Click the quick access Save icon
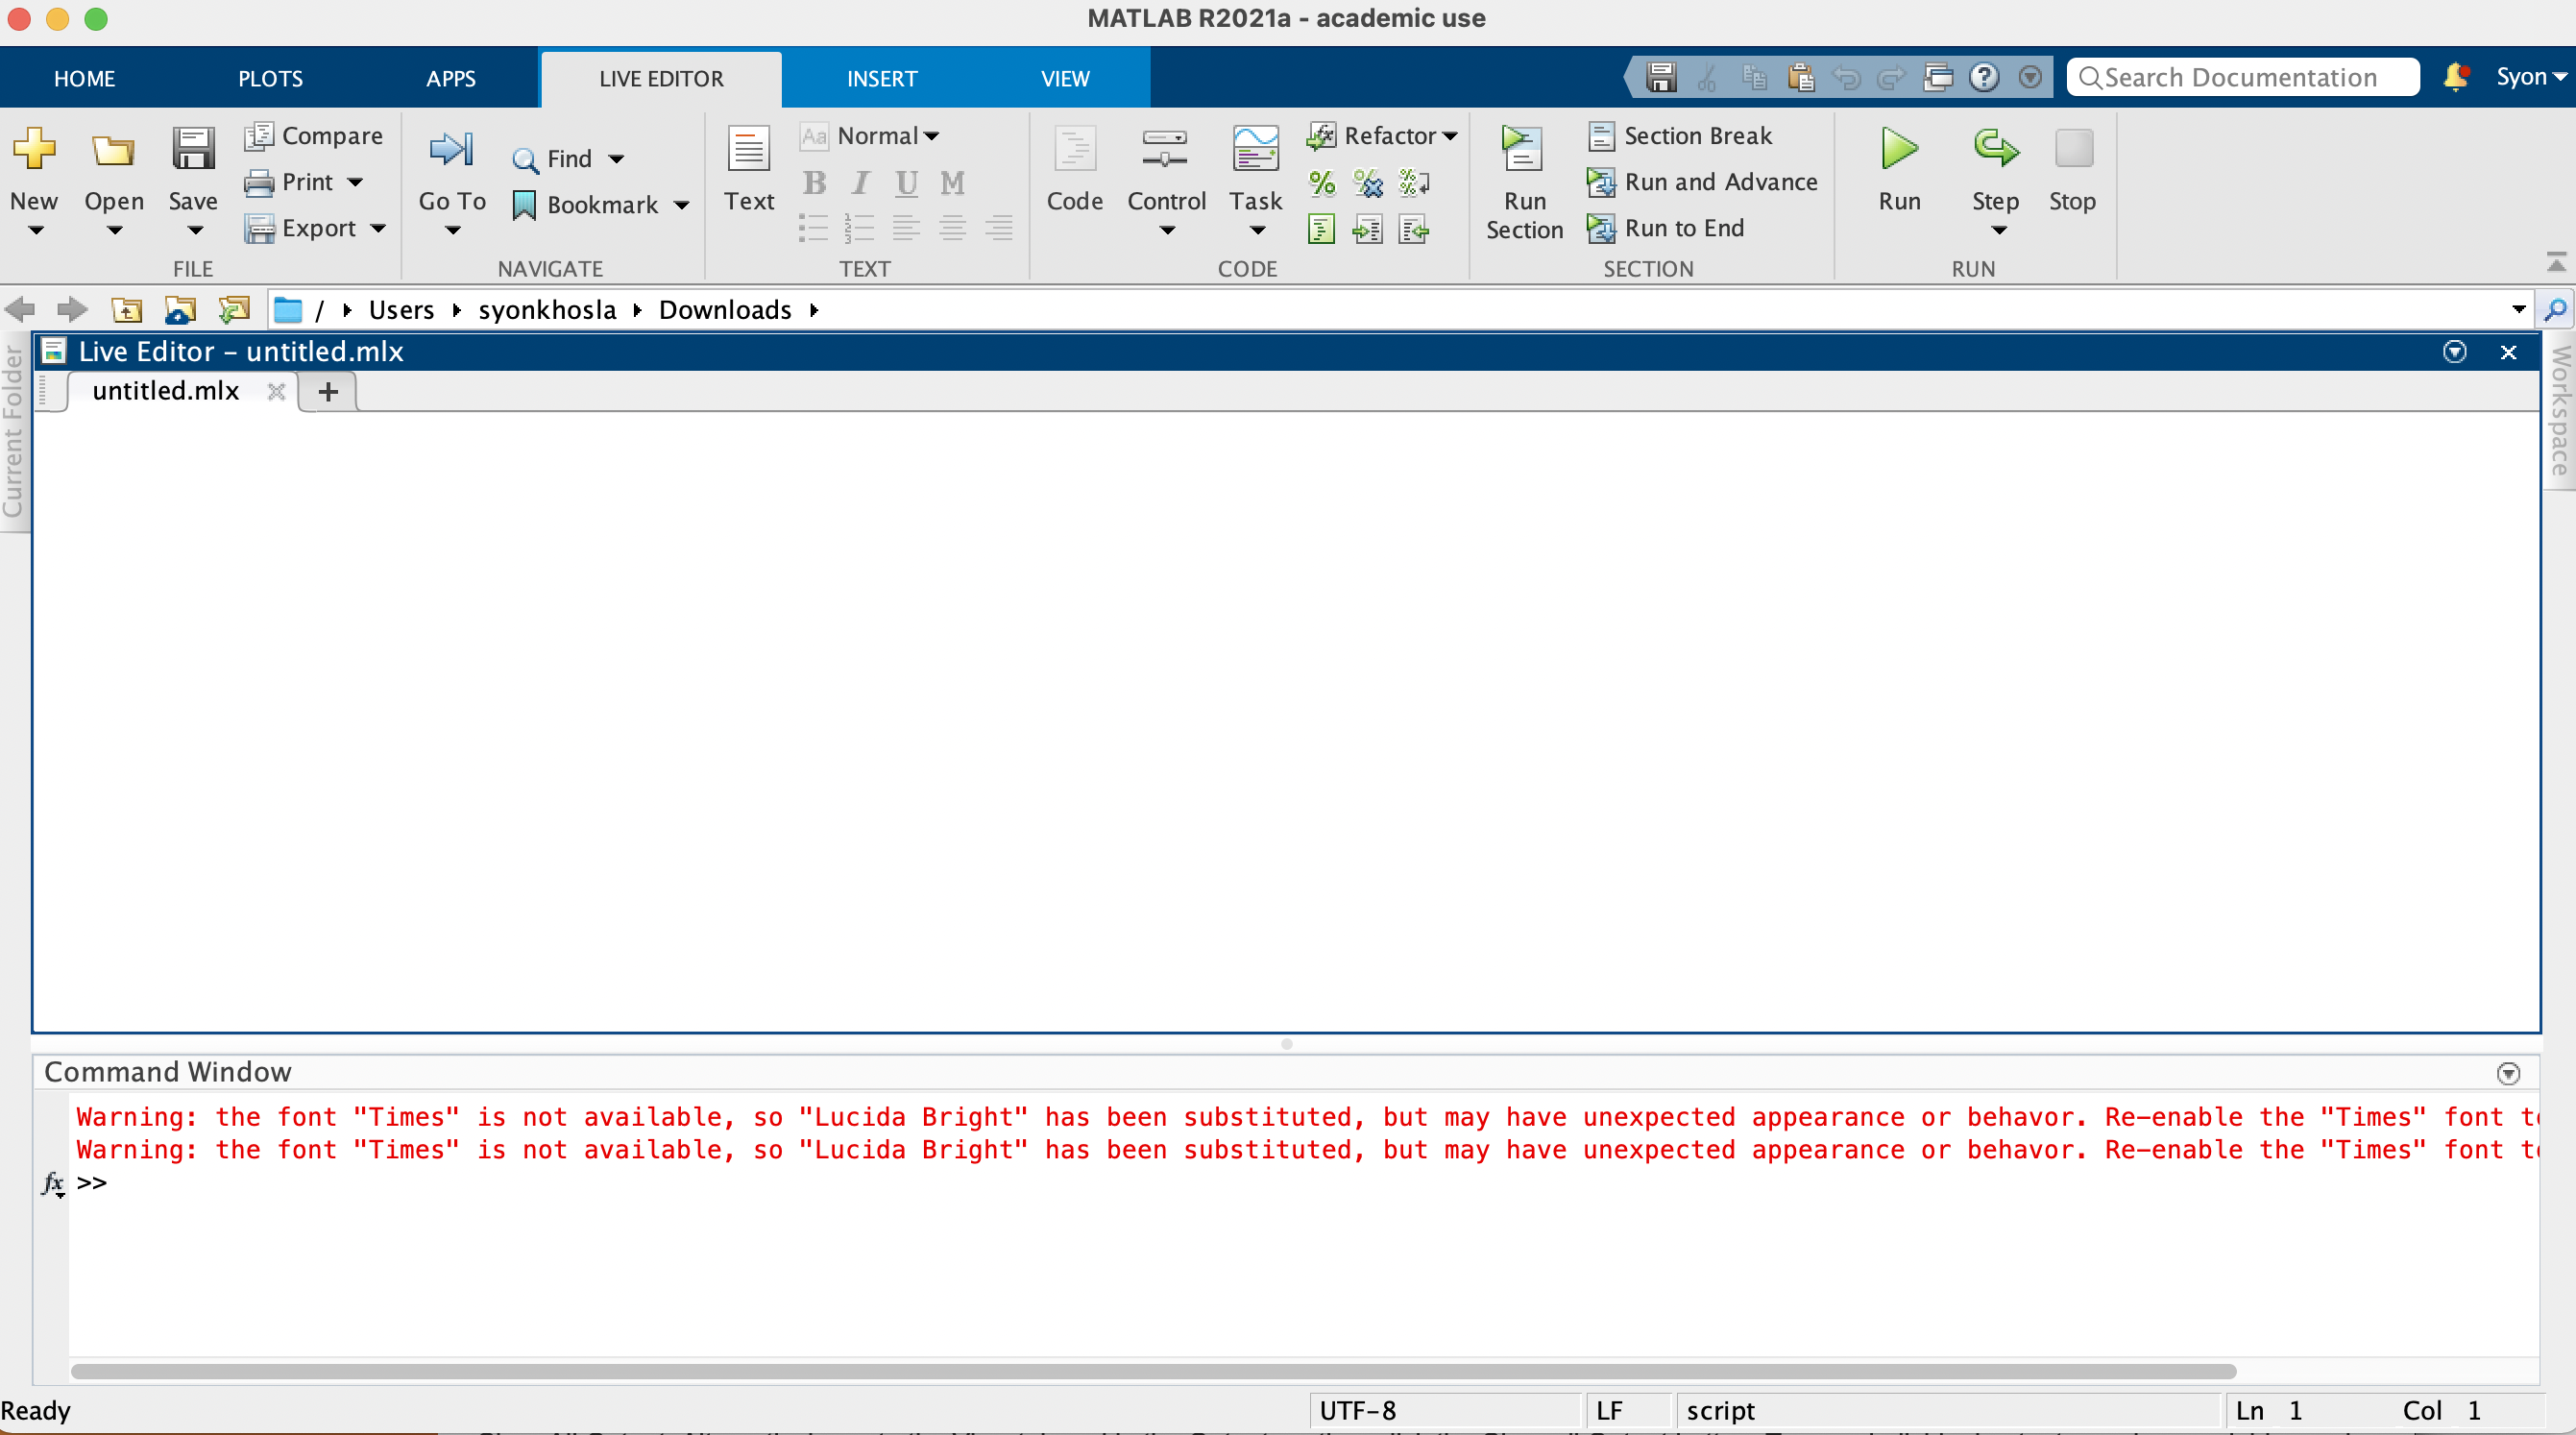 tap(1661, 77)
